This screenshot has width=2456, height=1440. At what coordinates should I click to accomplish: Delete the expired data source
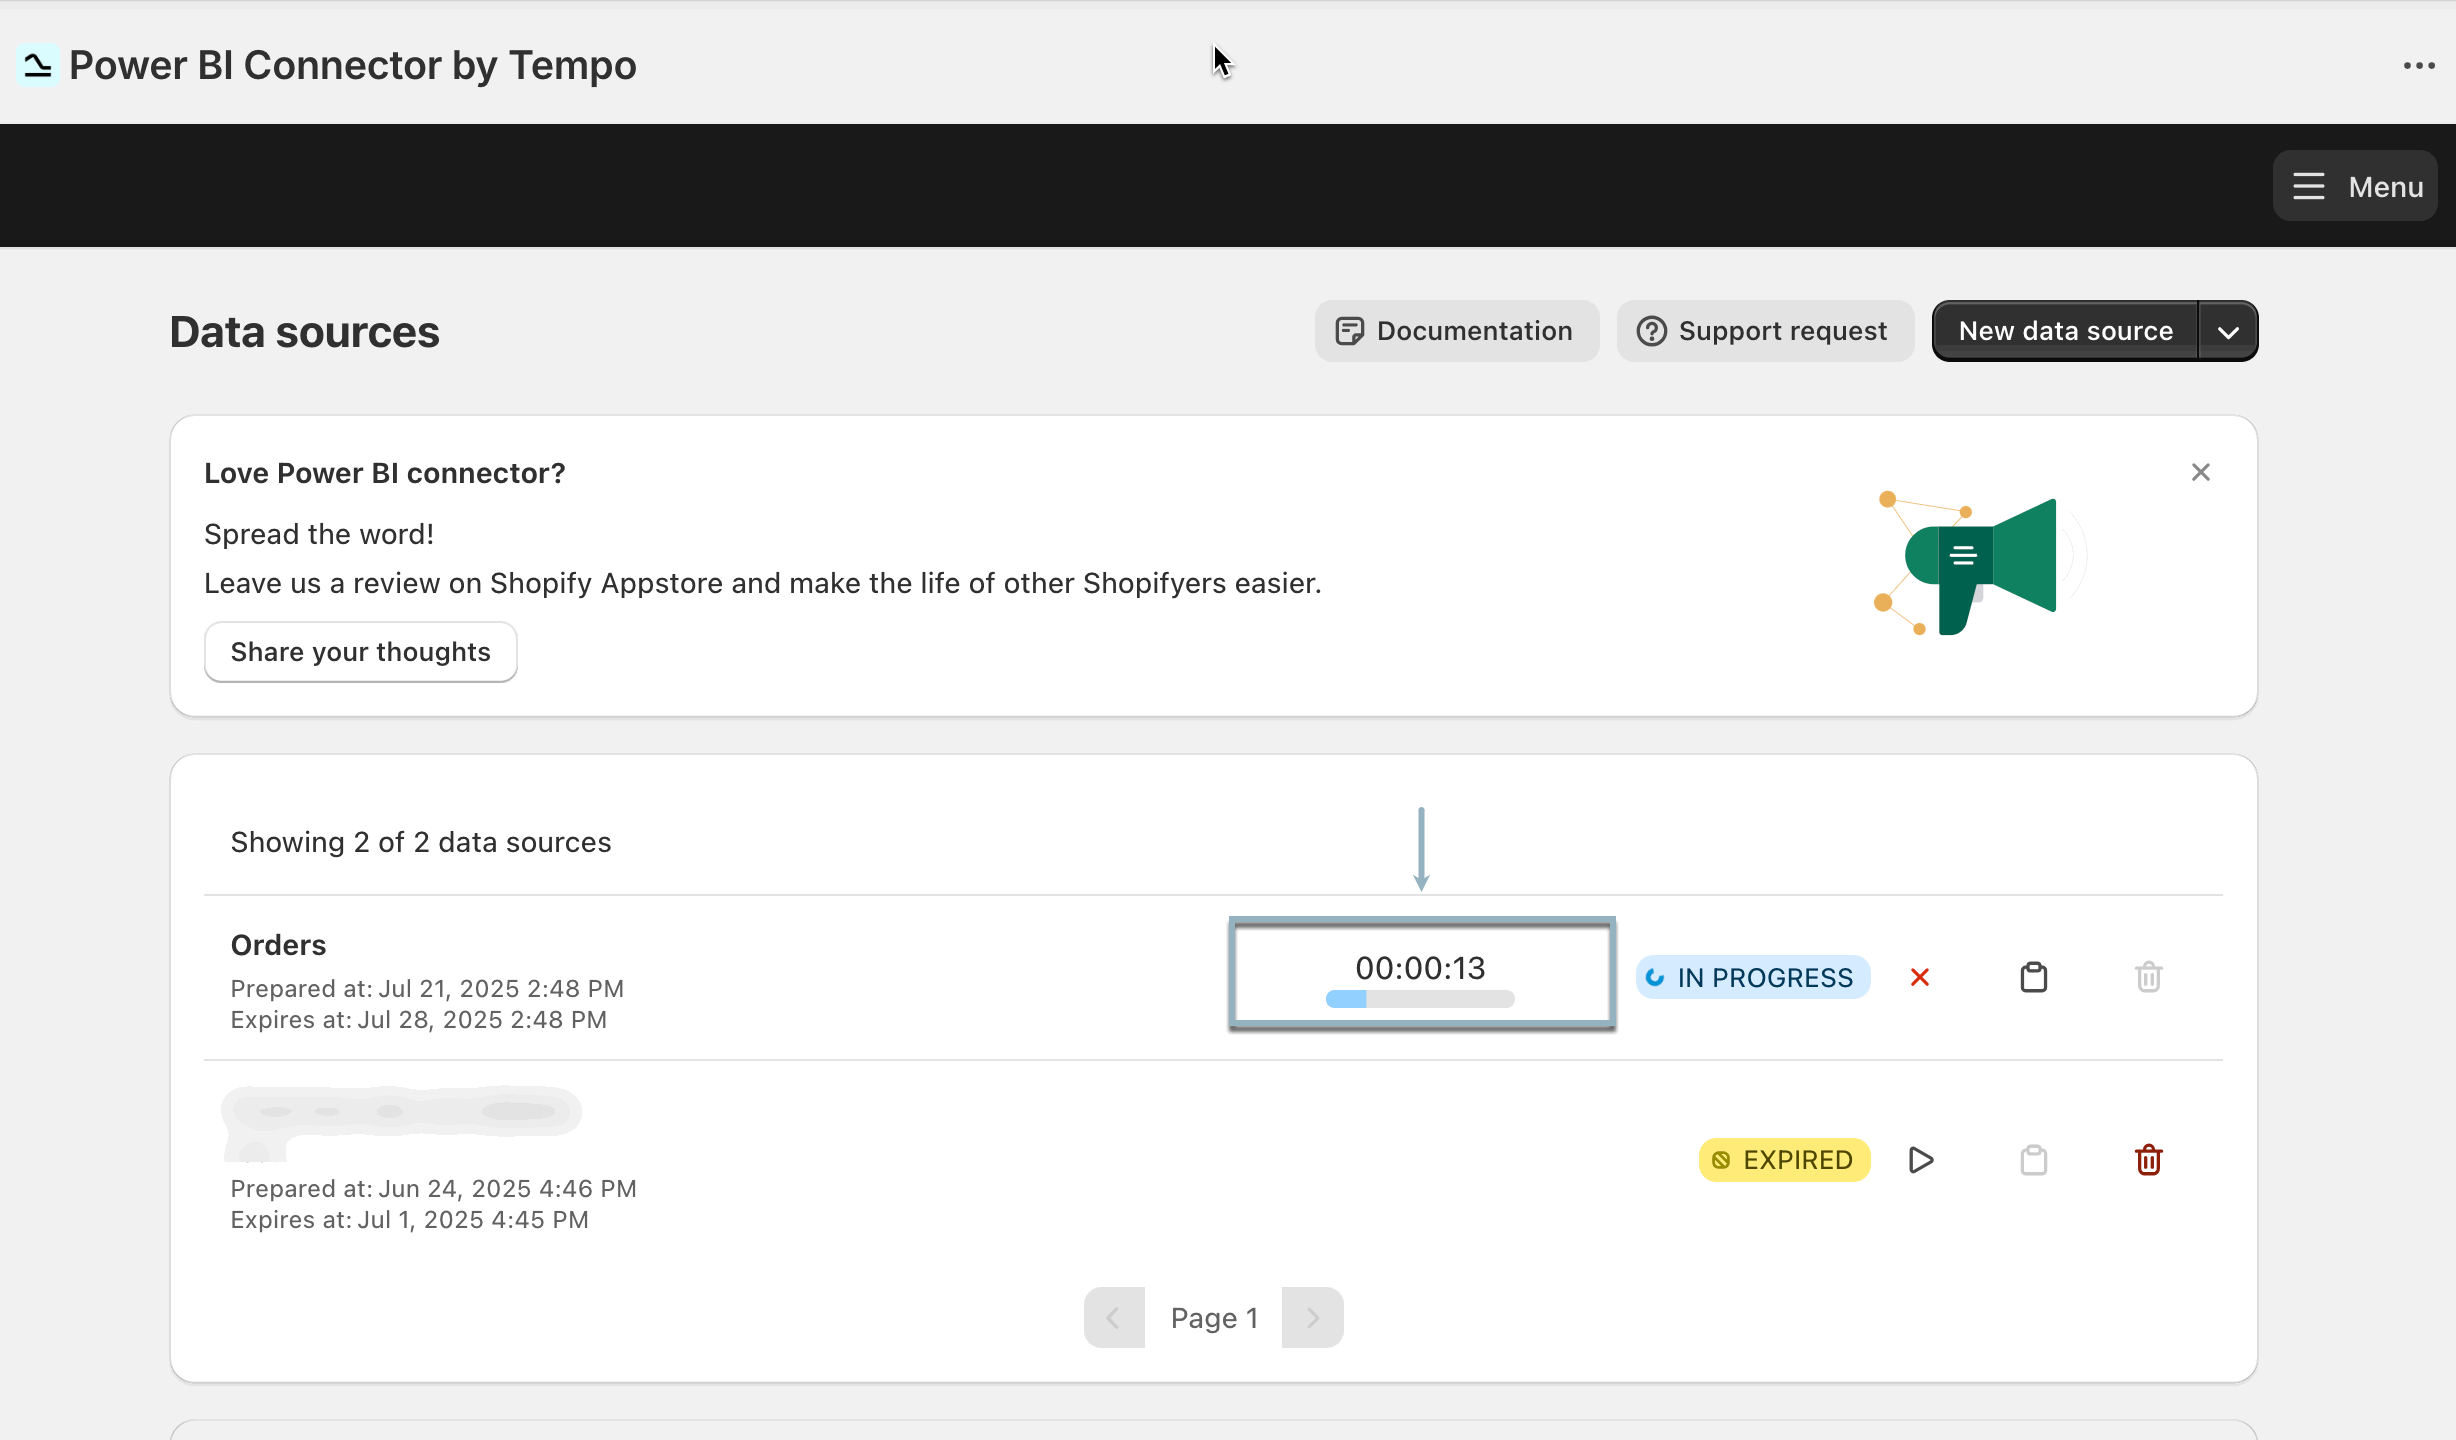coord(2148,1159)
